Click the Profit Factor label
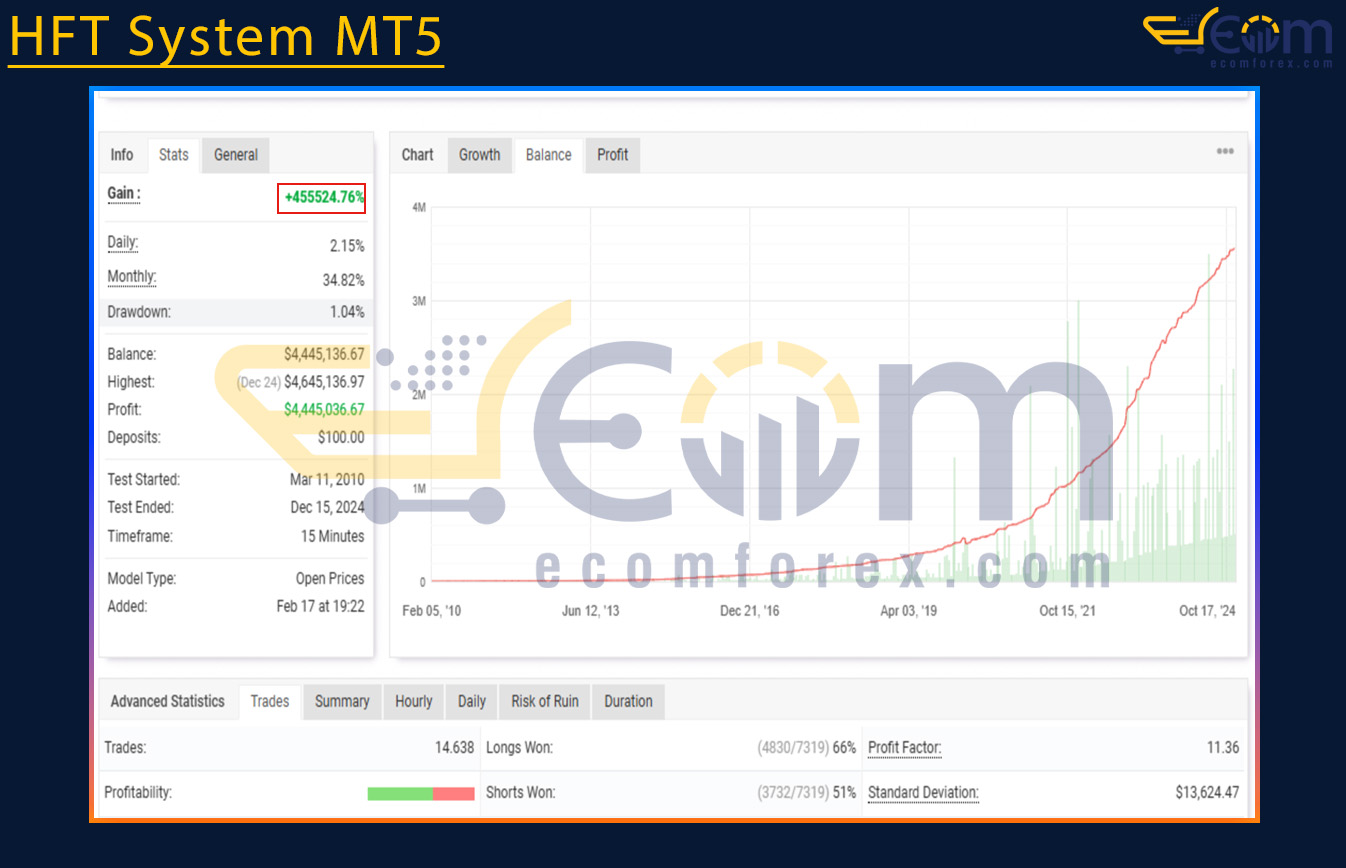Viewport: 1346px width, 868px height. coord(905,748)
